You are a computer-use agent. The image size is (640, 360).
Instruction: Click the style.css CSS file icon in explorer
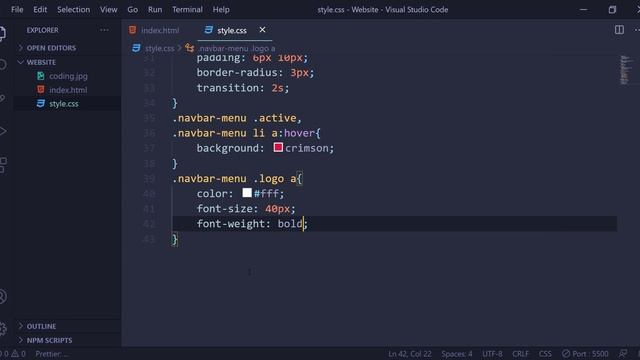pyautogui.click(x=41, y=103)
